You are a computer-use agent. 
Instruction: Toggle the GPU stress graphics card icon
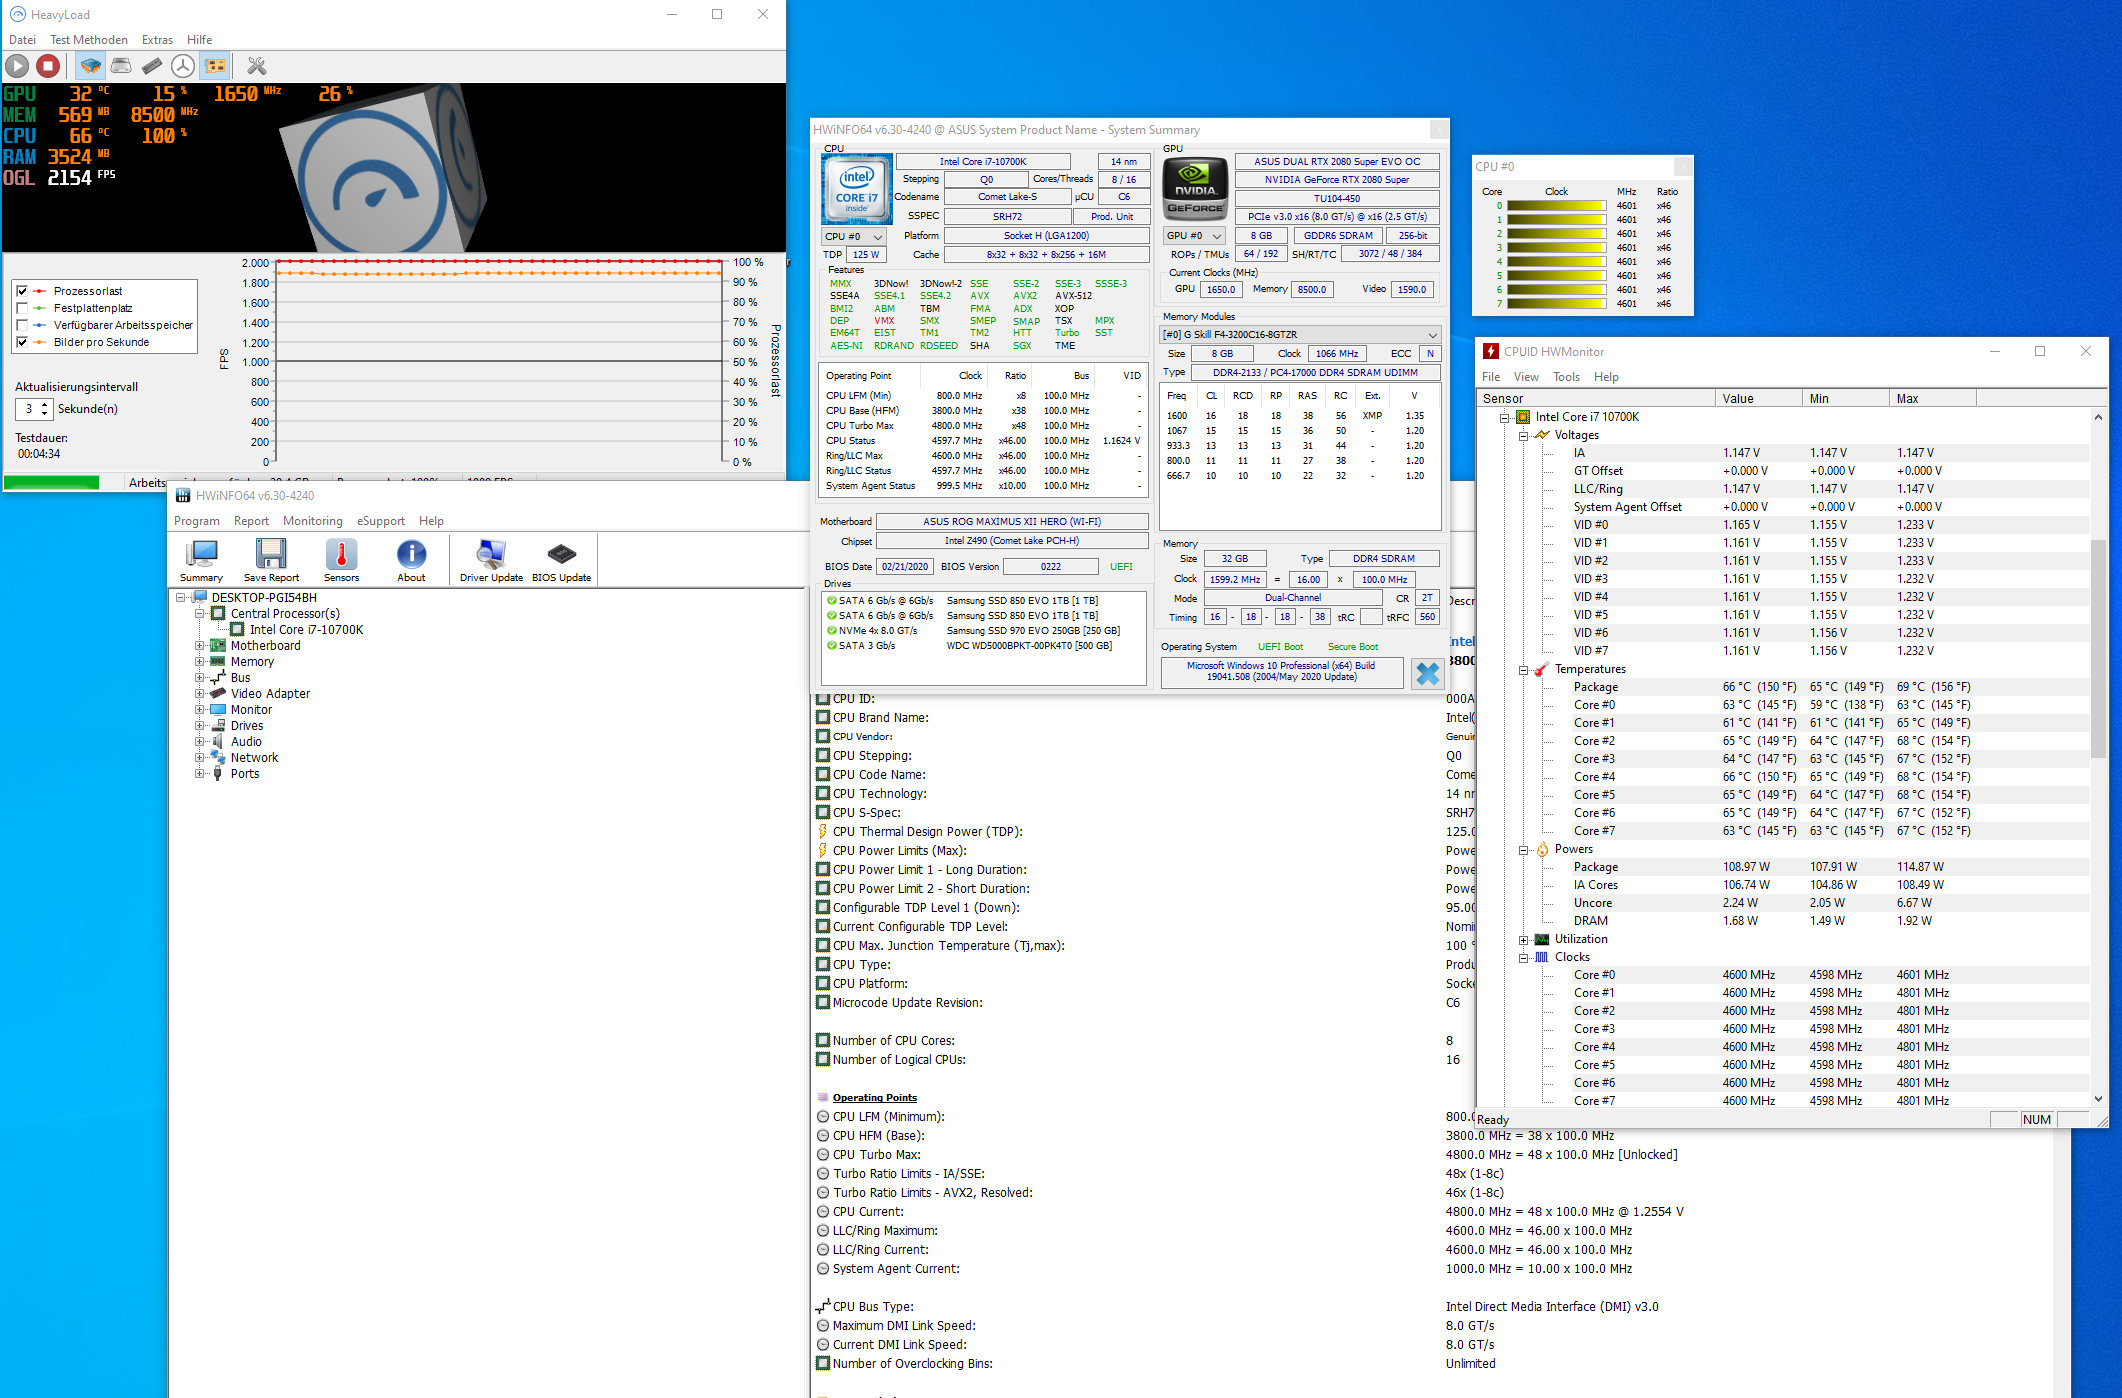click(x=215, y=66)
